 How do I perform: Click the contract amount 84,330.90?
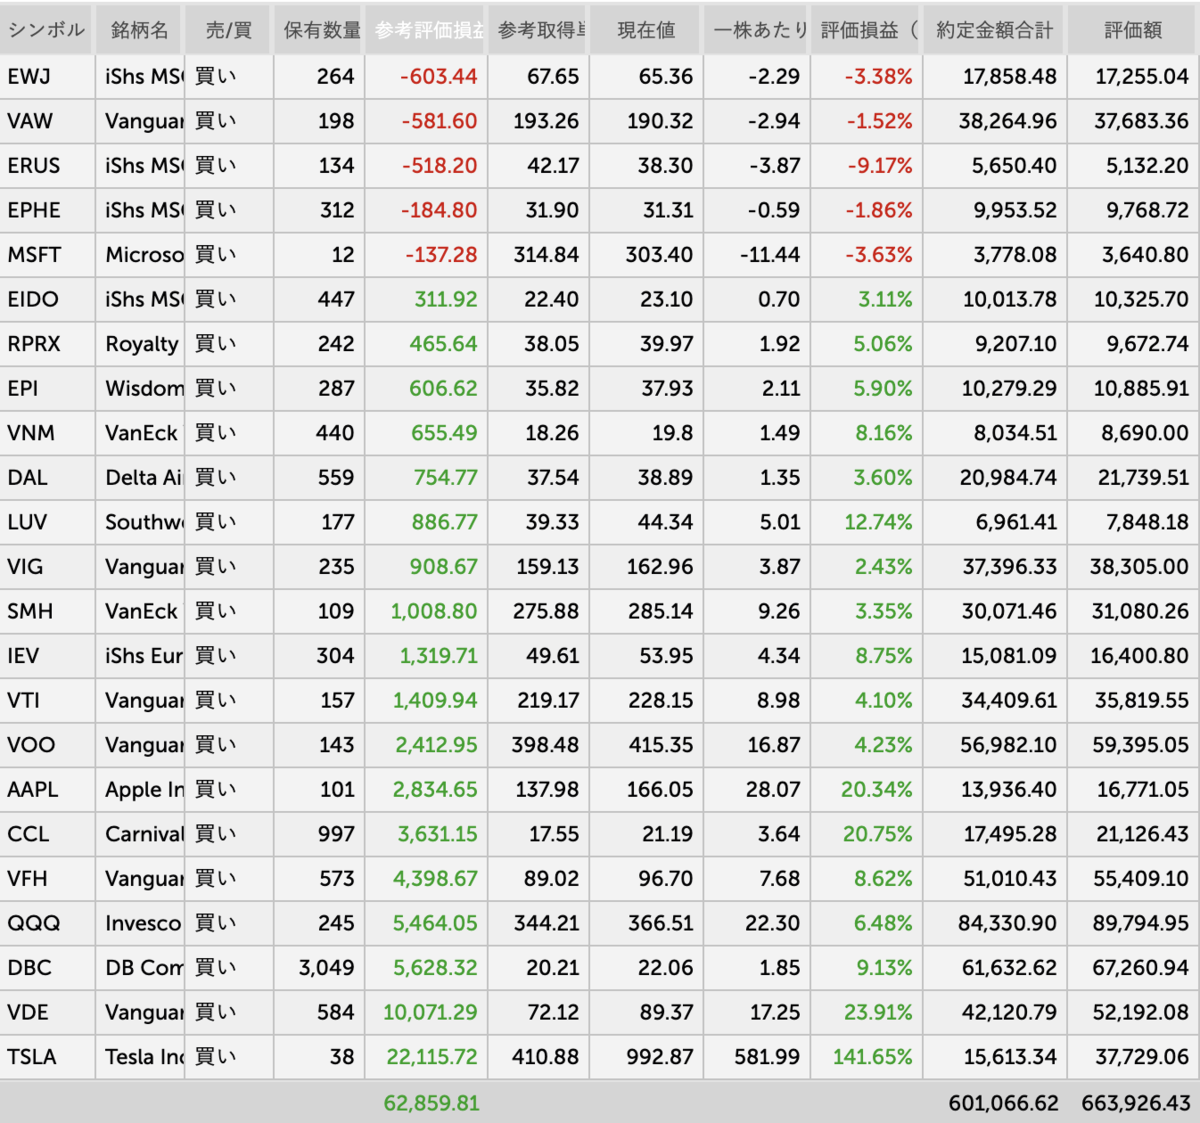pos(1007,923)
